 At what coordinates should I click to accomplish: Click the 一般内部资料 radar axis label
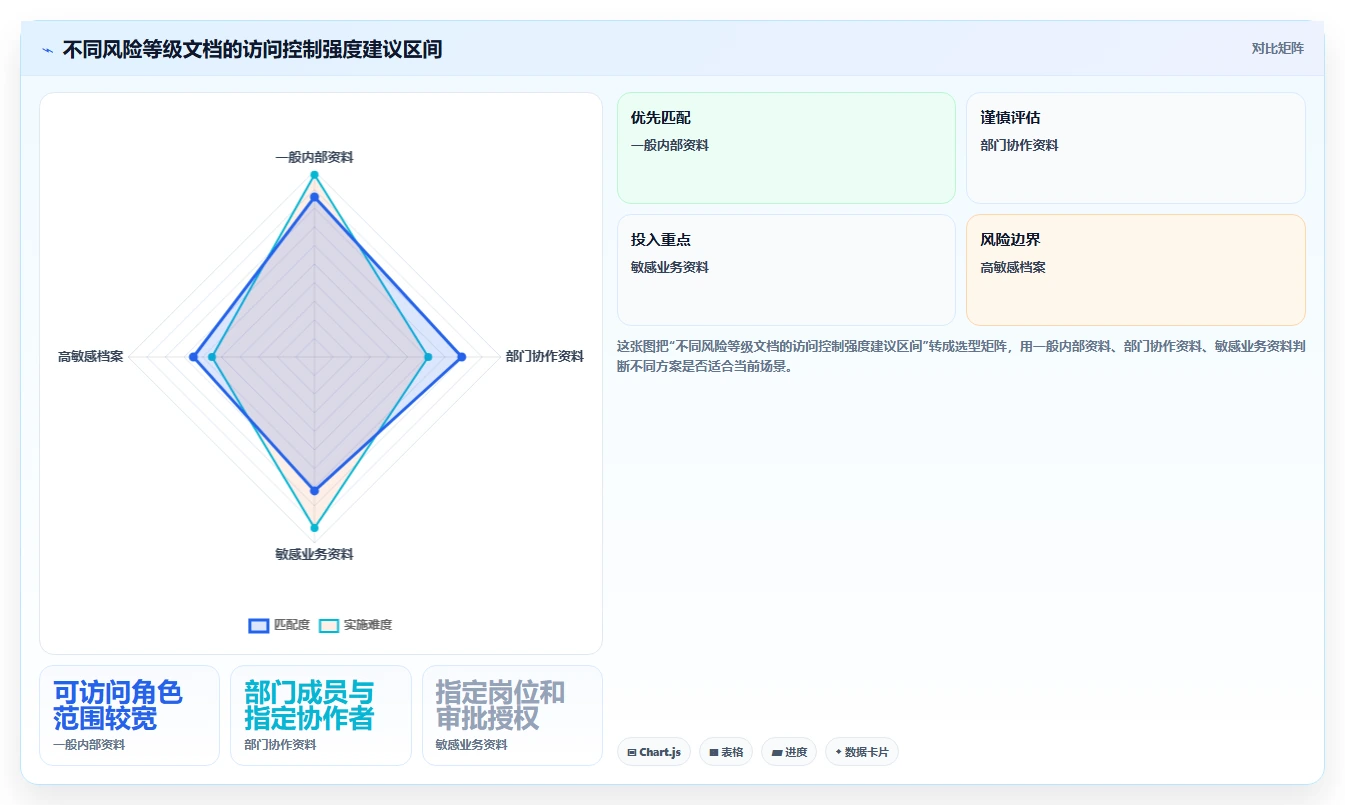pyautogui.click(x=314, y=157)
